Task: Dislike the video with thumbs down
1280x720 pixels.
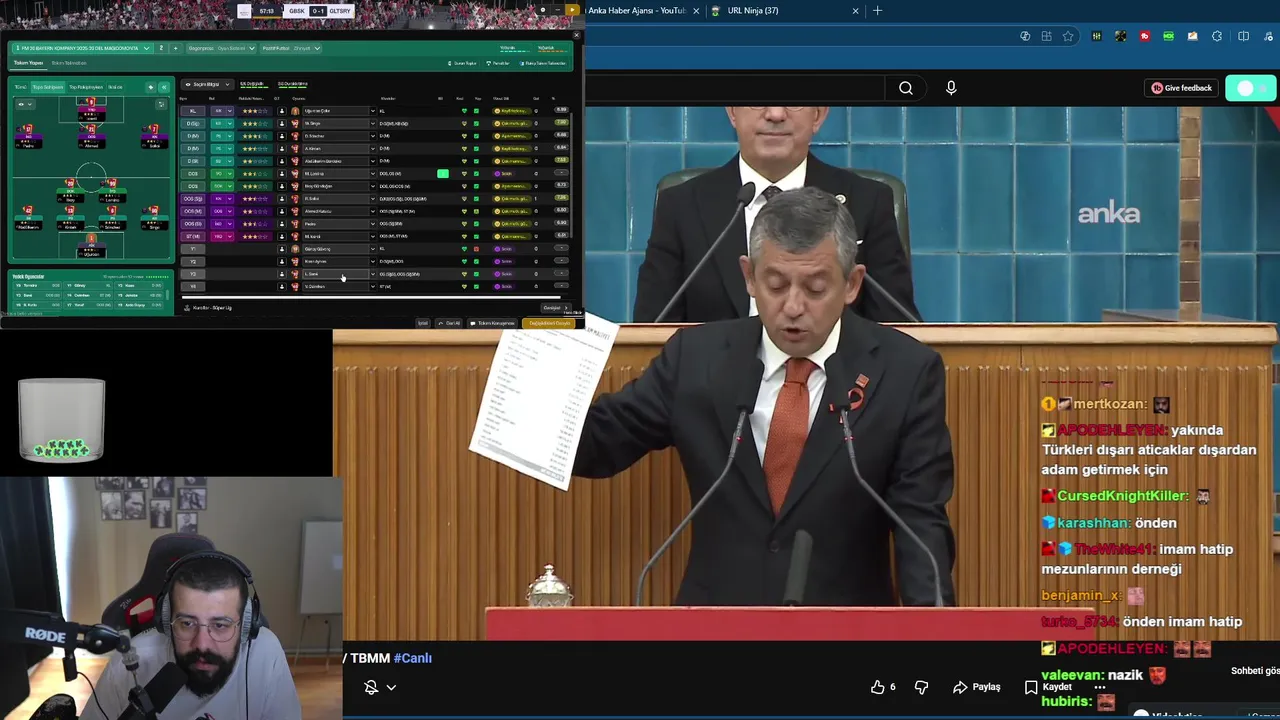Action: [x=921, y=687]
